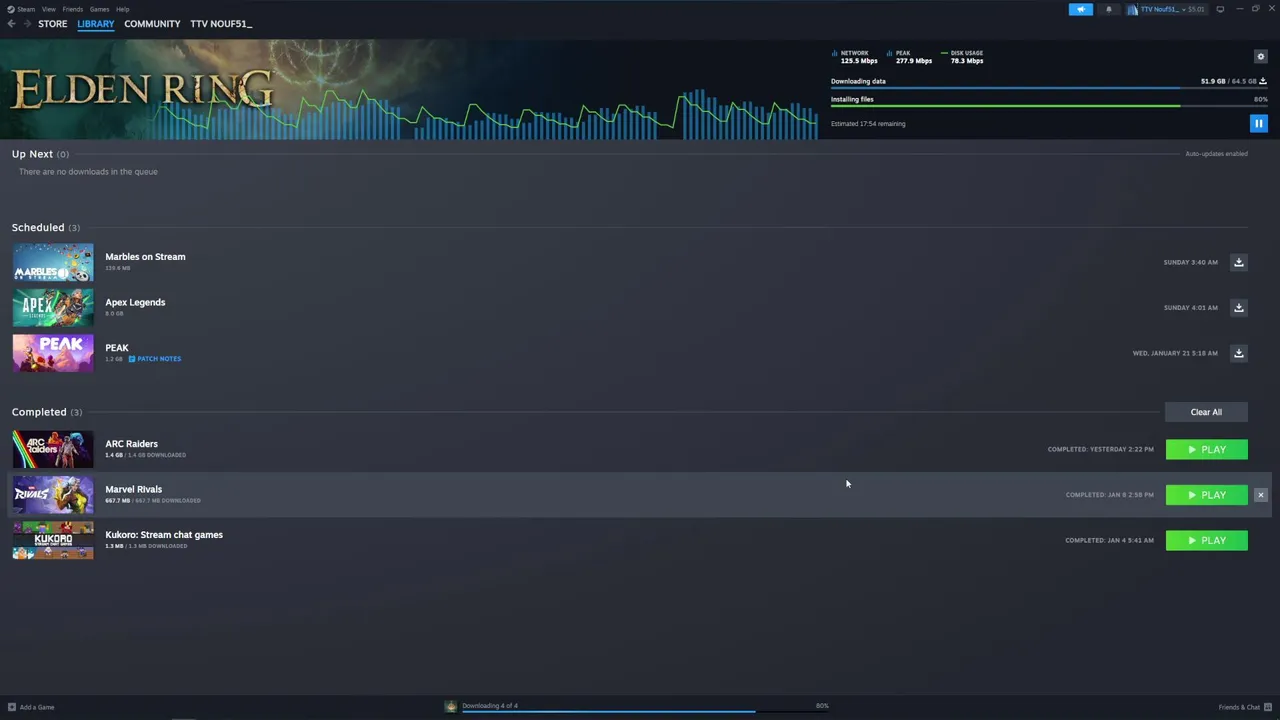Go back with the left arrow
Screen dimensions: 1280x720
[11, 24]
